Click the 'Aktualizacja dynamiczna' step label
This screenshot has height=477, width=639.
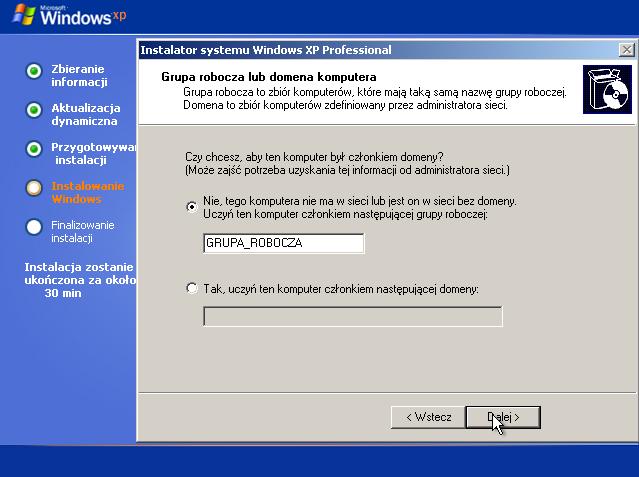[86, 115]
